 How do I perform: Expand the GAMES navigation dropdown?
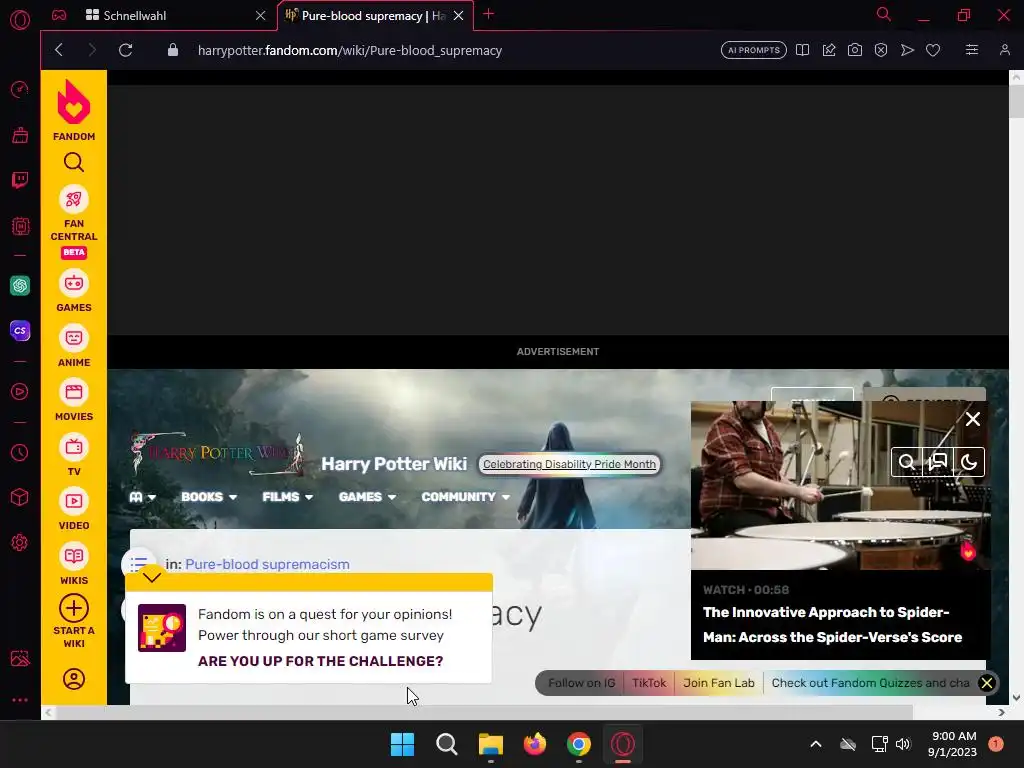click(x=367, y=497)
